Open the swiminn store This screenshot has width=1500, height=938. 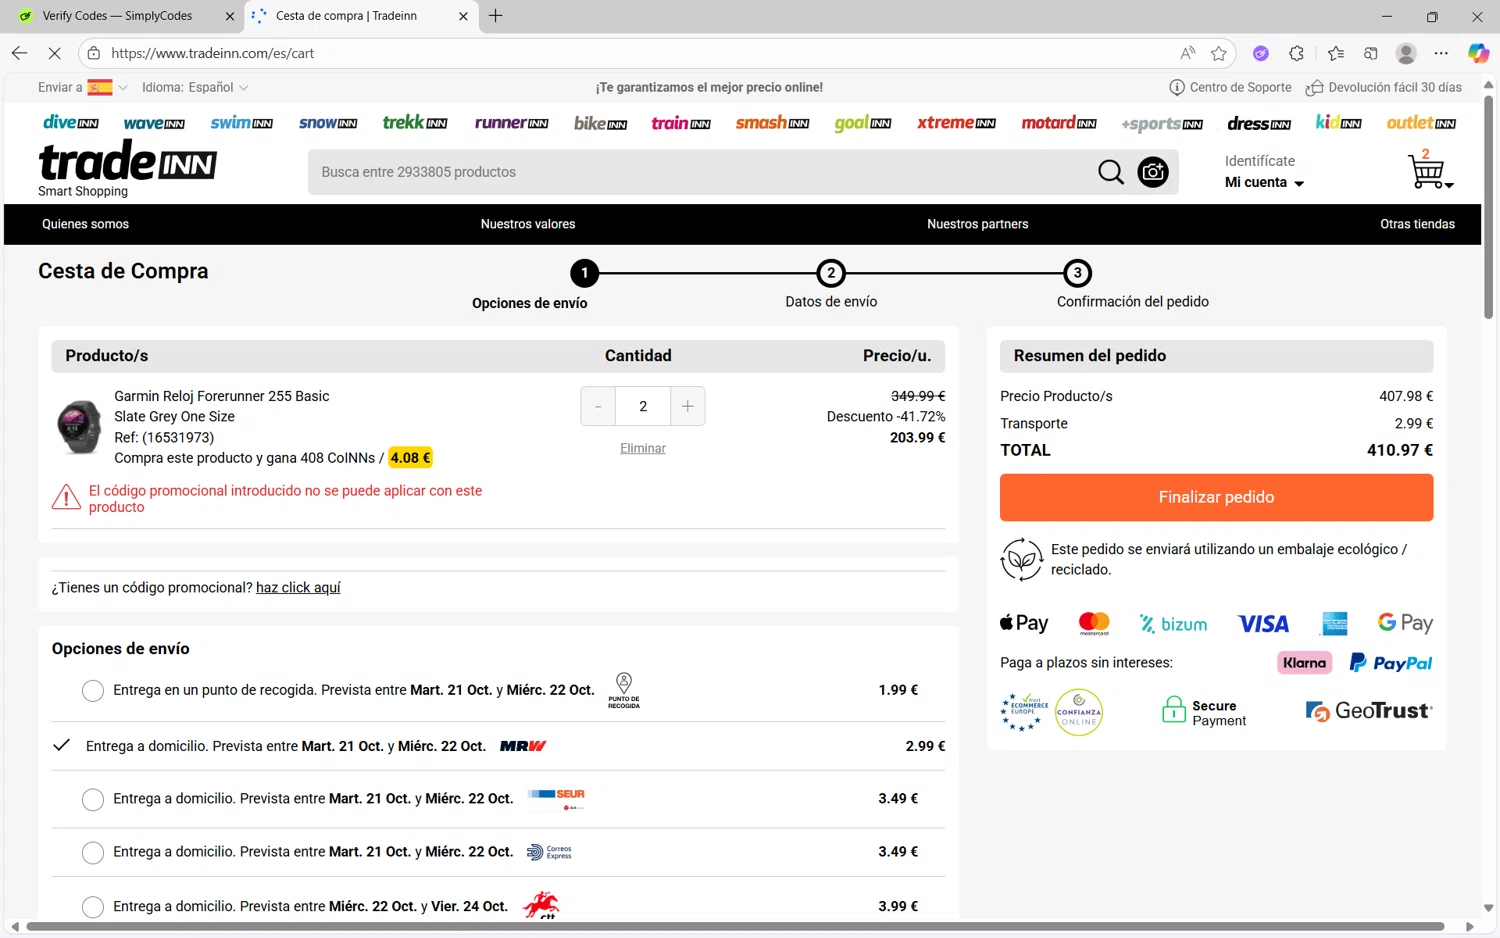pos(241,122)
